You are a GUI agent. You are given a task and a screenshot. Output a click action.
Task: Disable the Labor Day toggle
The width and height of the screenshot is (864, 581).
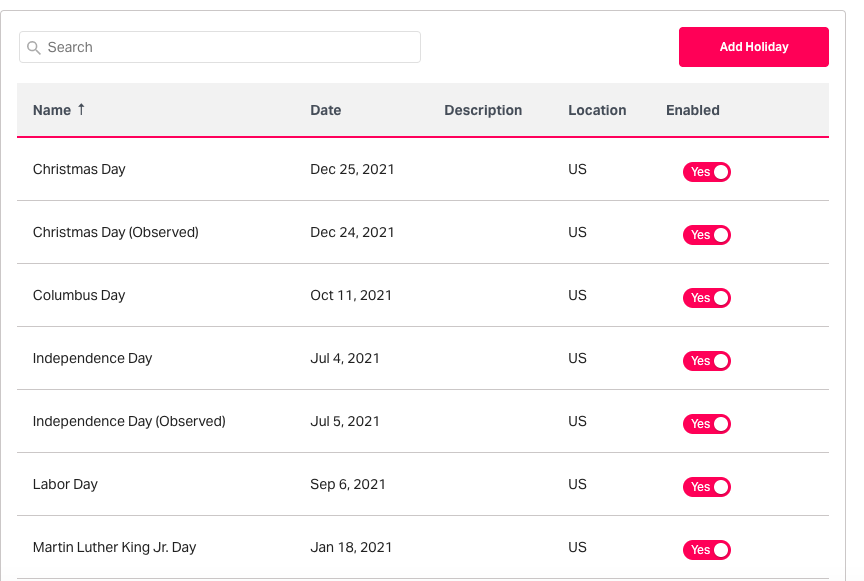click(x=707, y=487)
